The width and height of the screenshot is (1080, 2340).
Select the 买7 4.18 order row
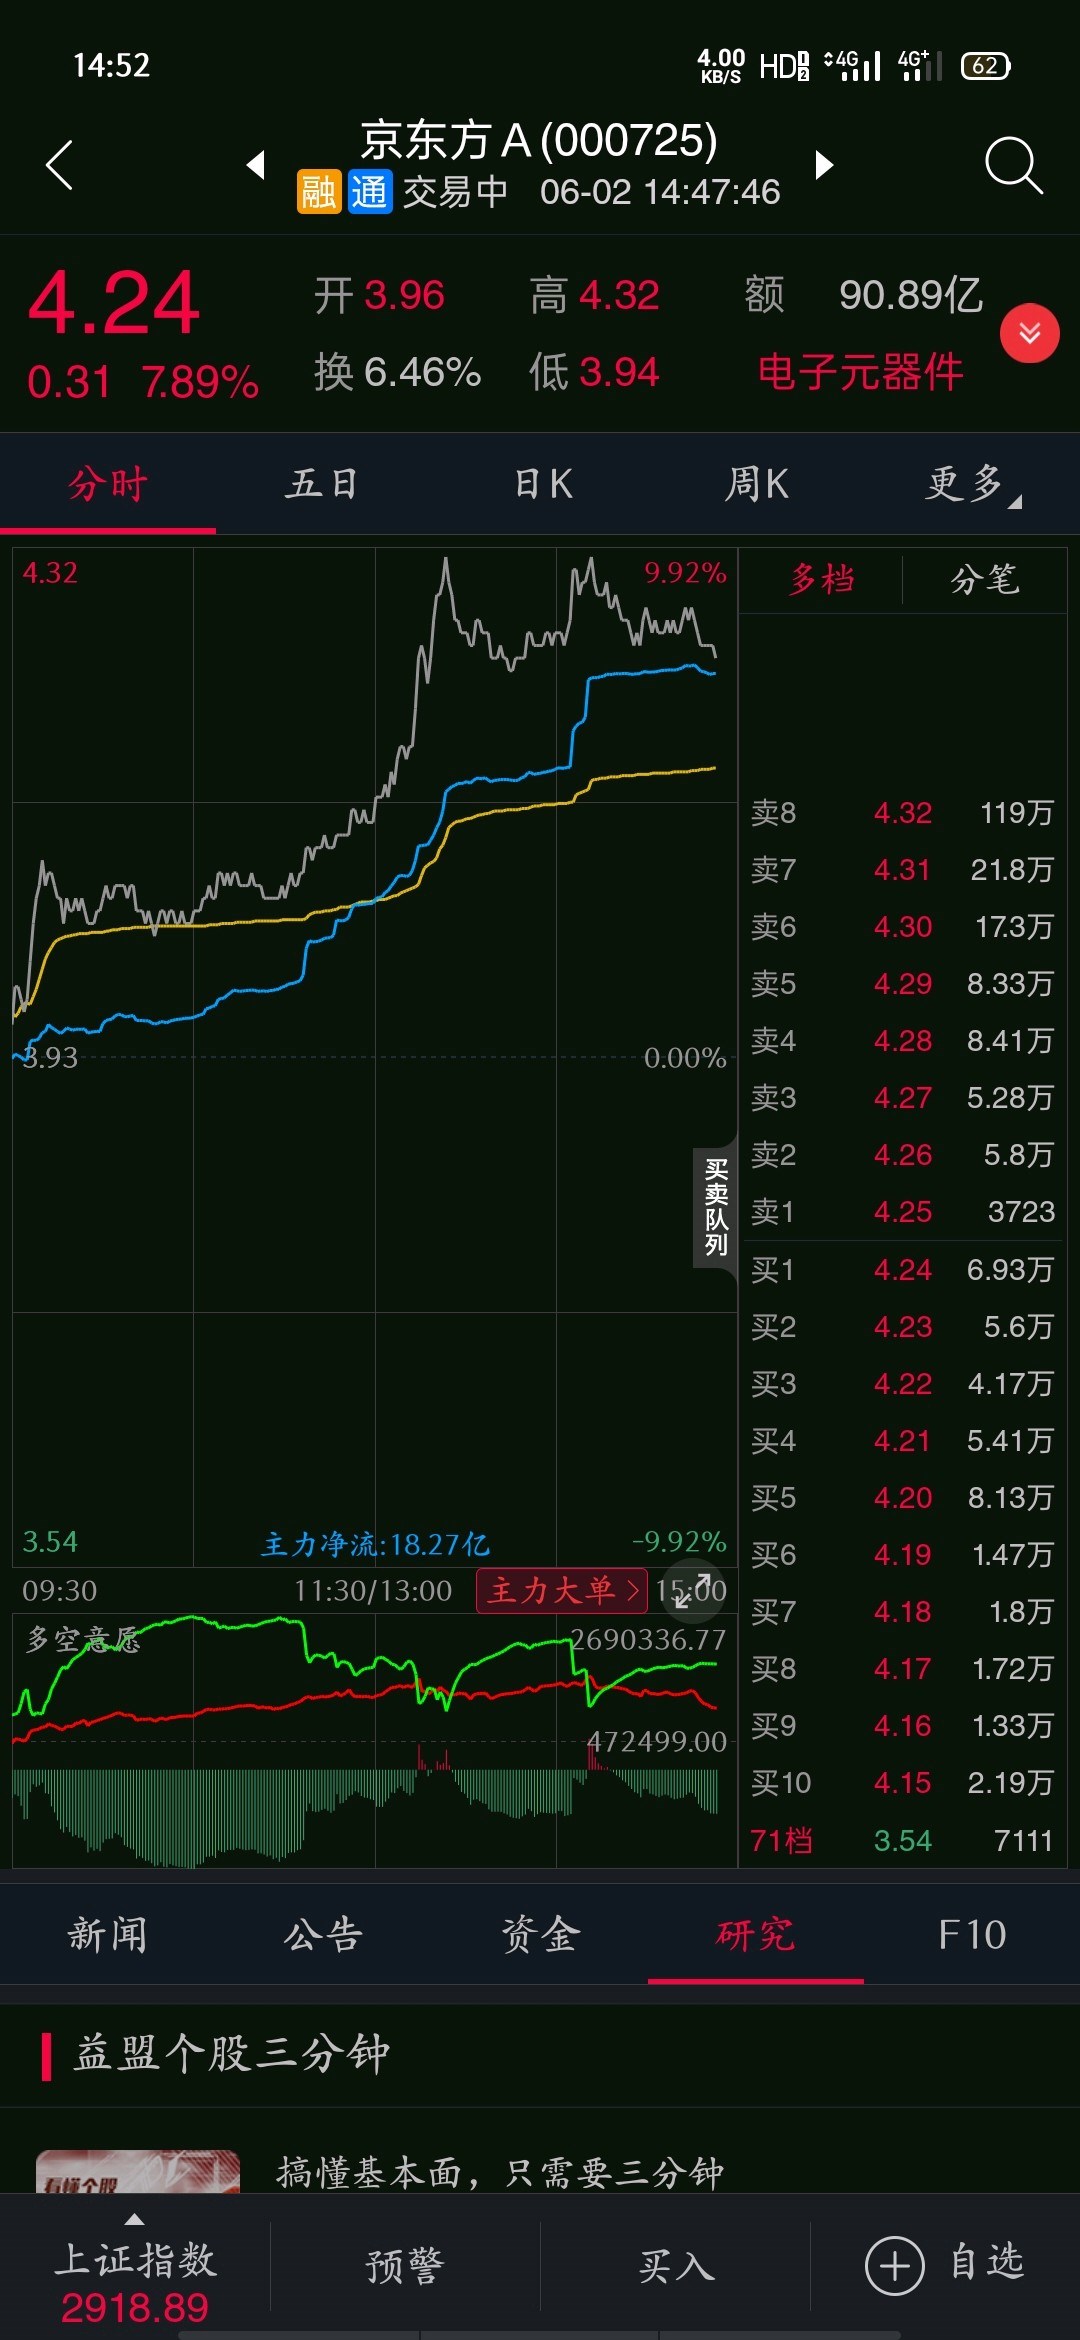click(x=903, y=1612)
